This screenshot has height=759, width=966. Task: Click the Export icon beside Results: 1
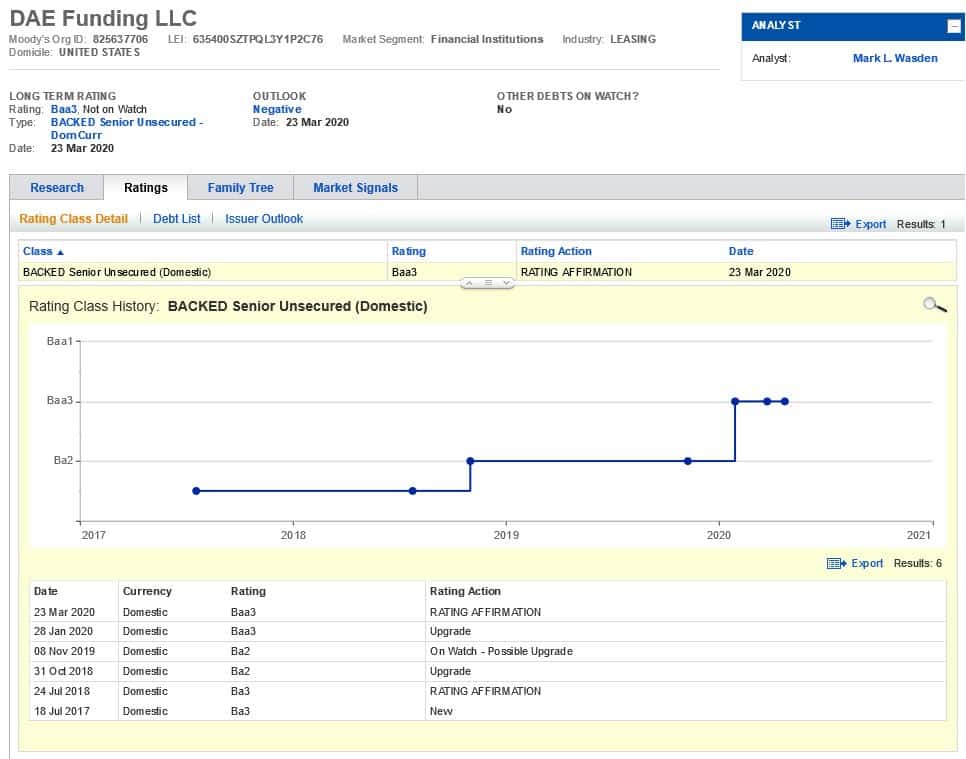(840, 224)
